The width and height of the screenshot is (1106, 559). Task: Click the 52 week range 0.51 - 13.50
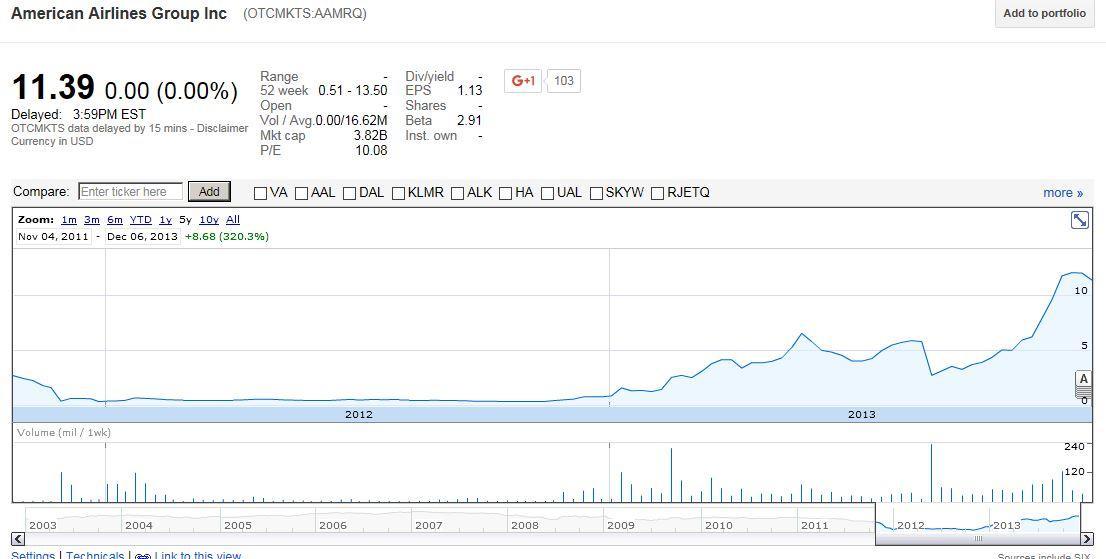pos(353,90)
